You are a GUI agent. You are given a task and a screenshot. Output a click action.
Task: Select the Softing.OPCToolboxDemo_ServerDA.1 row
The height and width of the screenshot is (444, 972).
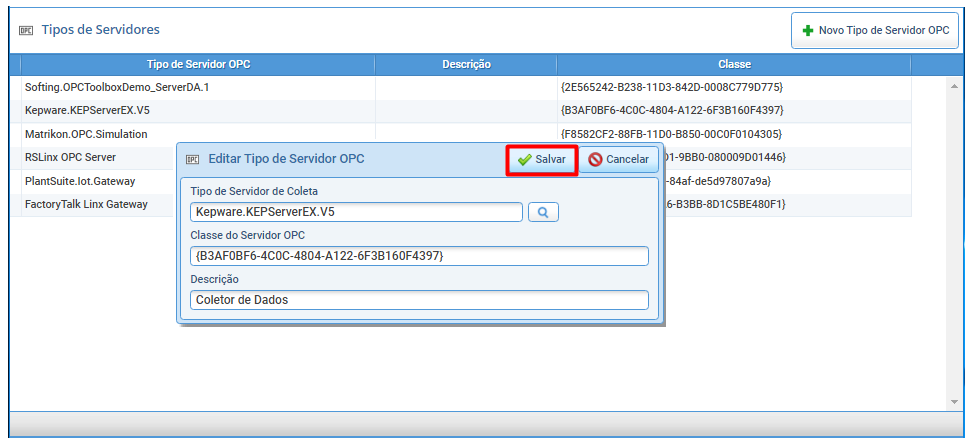click(x=460, y=88)
